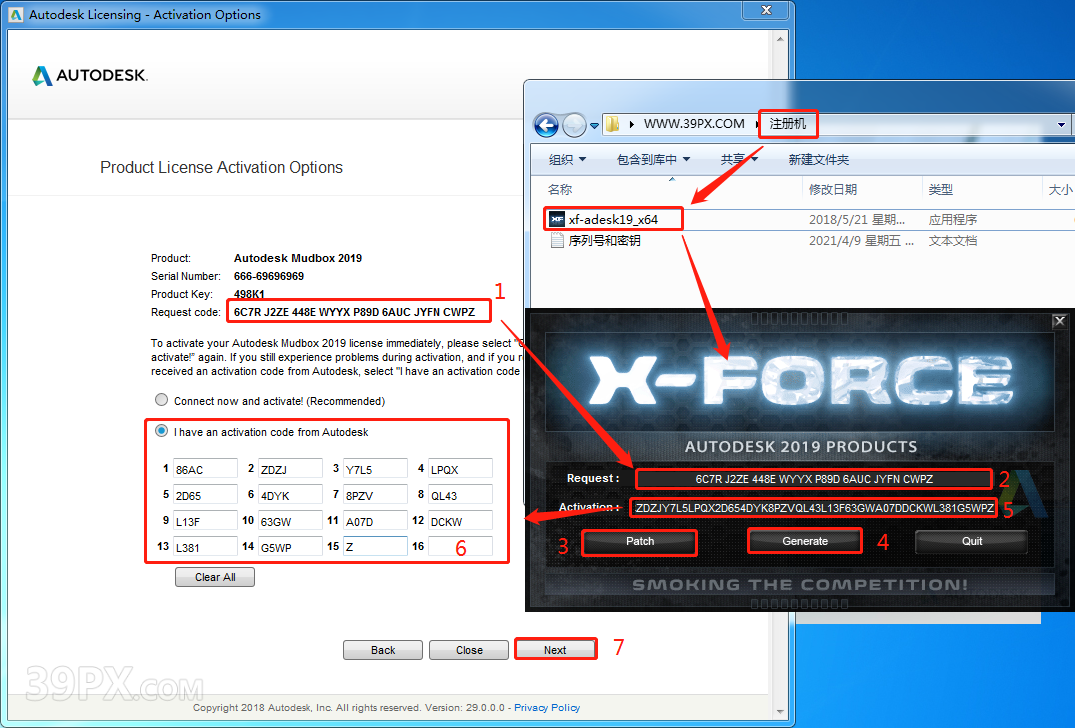Screen dimensions: 1075x728
Task: Open the 组织 dropdown menu
Action: [567, 160]
